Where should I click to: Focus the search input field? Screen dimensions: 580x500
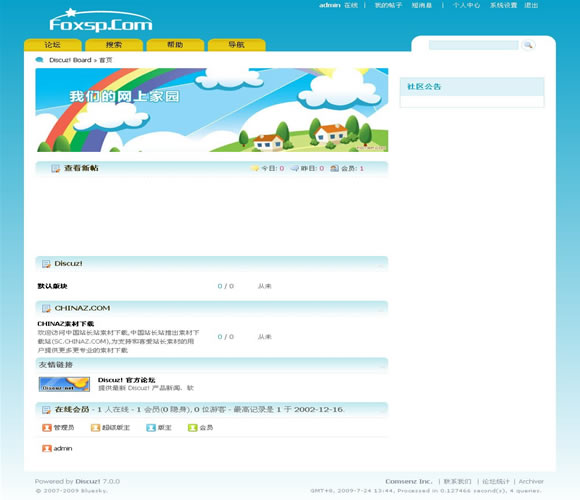473,45
